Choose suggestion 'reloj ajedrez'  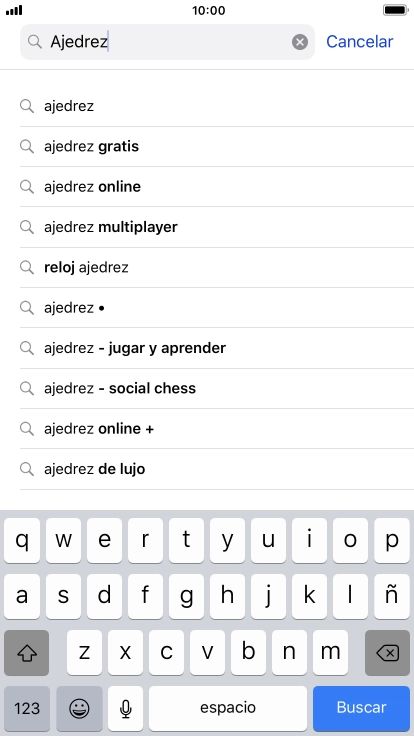(x=216, y=268)
